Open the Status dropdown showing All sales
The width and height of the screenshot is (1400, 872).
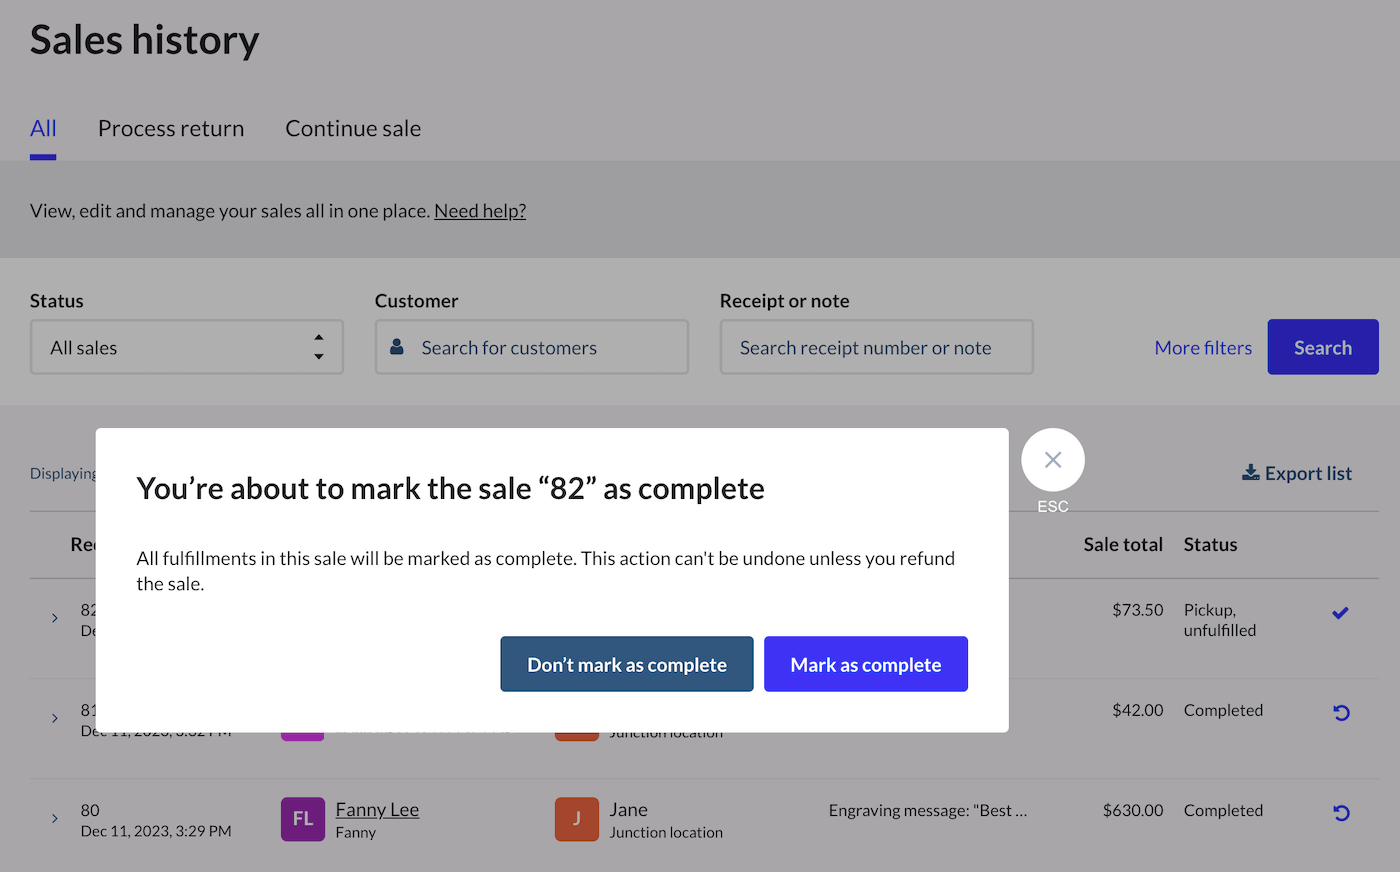tap(187, 347)
